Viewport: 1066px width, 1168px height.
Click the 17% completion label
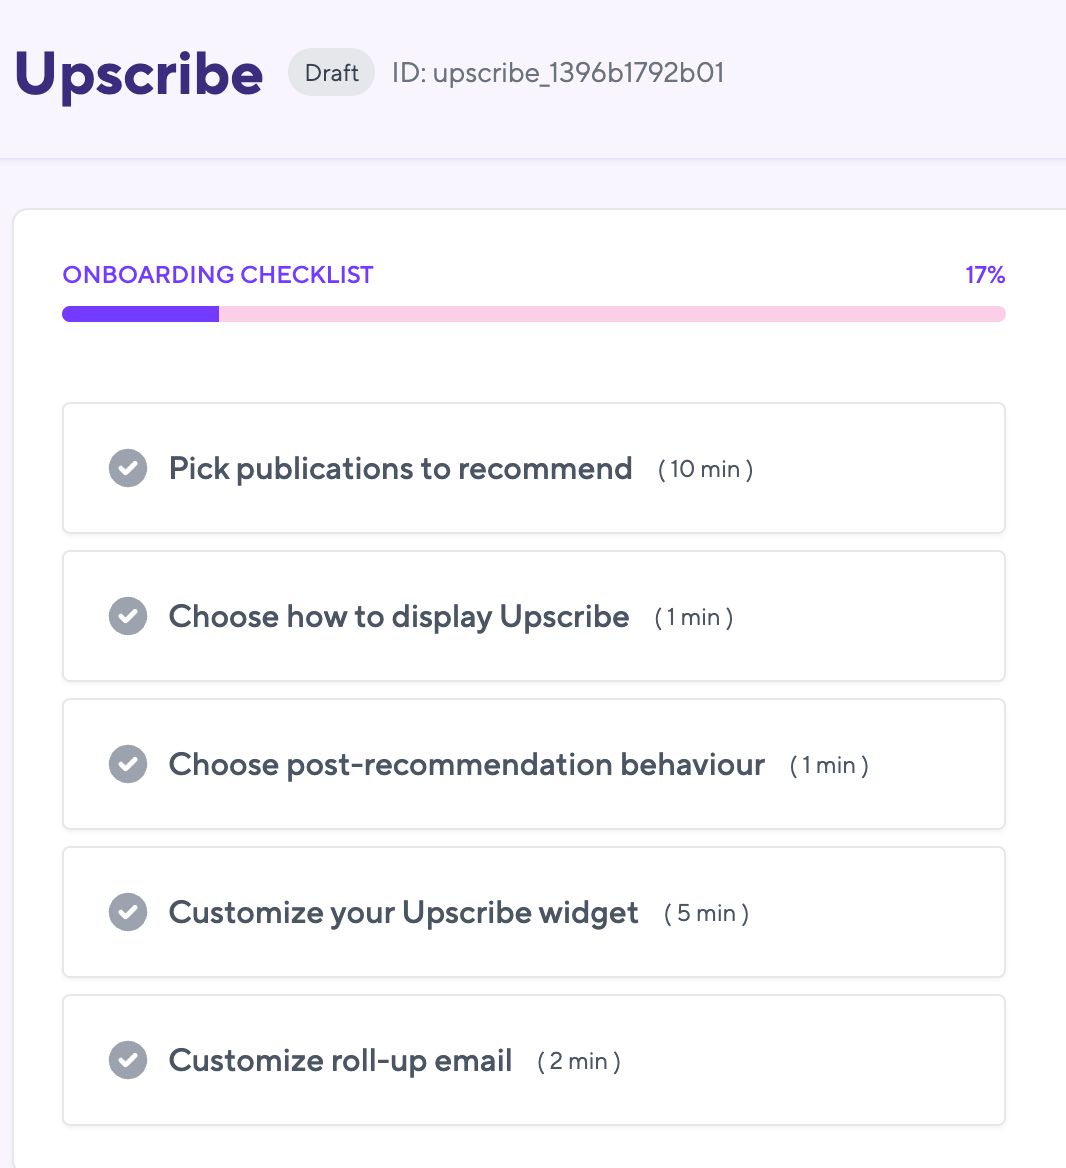pyautogui.click(x=985, y=275)
